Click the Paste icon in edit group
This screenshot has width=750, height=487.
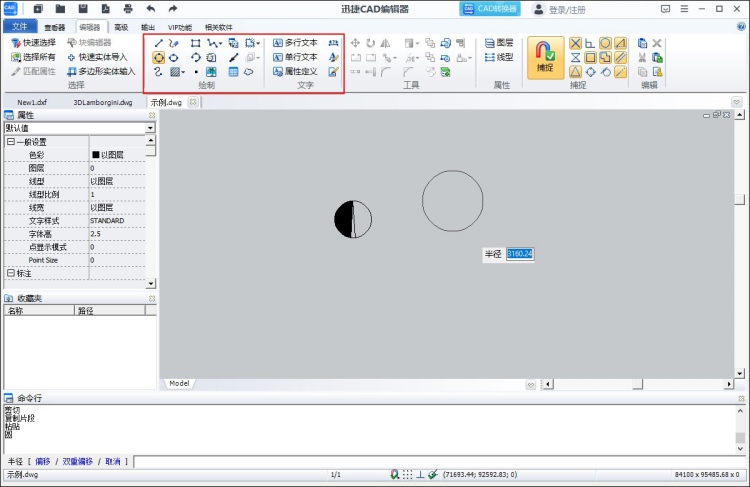pyautogui.click(x=642, y=43)
